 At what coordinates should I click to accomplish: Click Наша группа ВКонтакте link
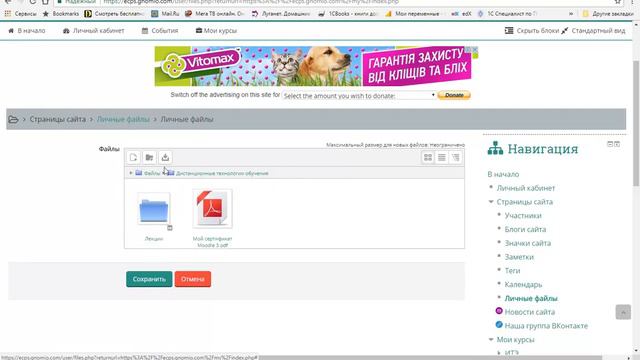(546, 326)
